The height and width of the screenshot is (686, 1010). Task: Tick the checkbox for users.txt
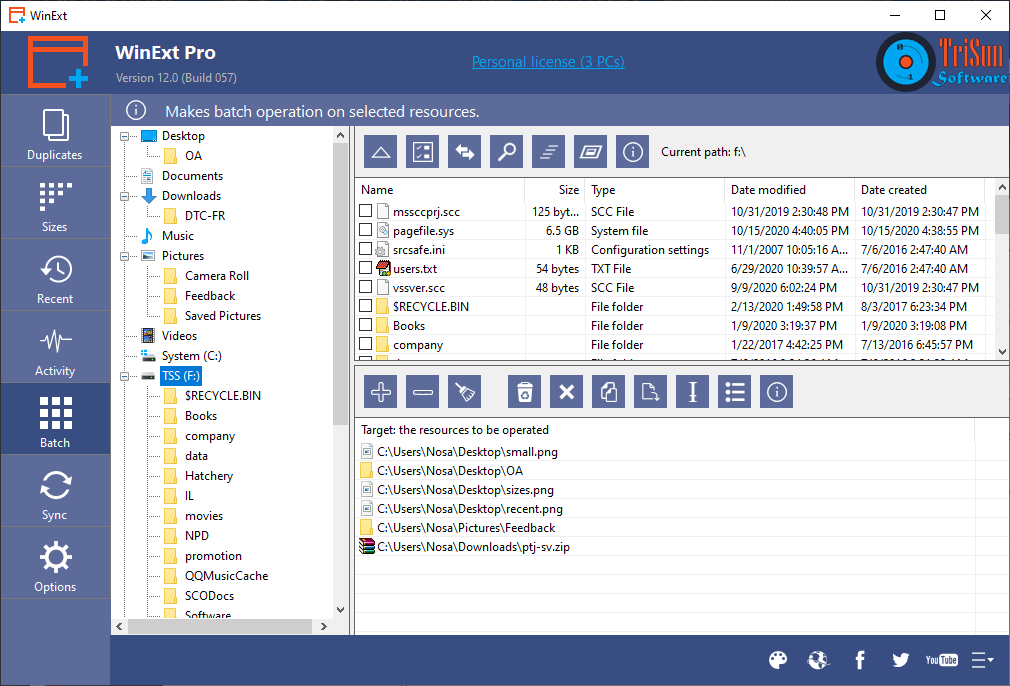[x=366, y=268]
